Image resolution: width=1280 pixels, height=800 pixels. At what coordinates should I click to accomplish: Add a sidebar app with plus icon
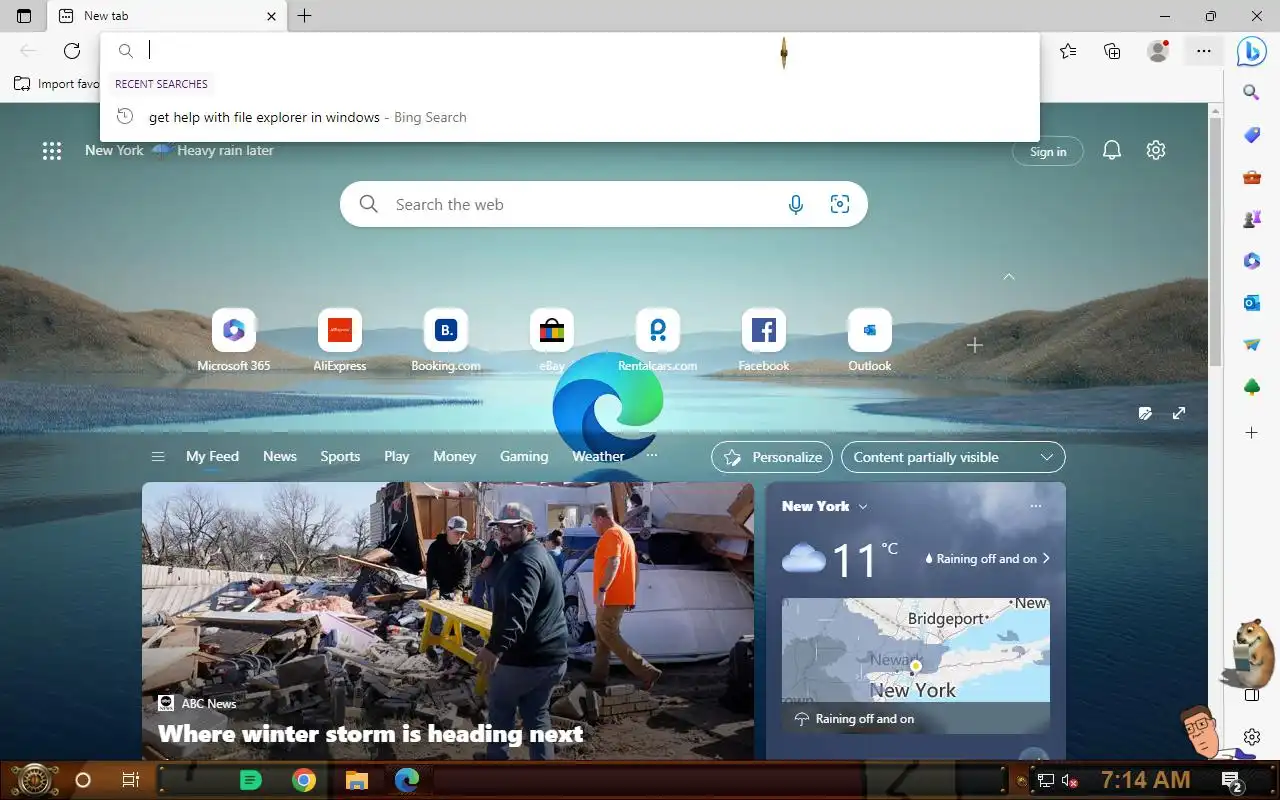click(x=1251, y=433)
